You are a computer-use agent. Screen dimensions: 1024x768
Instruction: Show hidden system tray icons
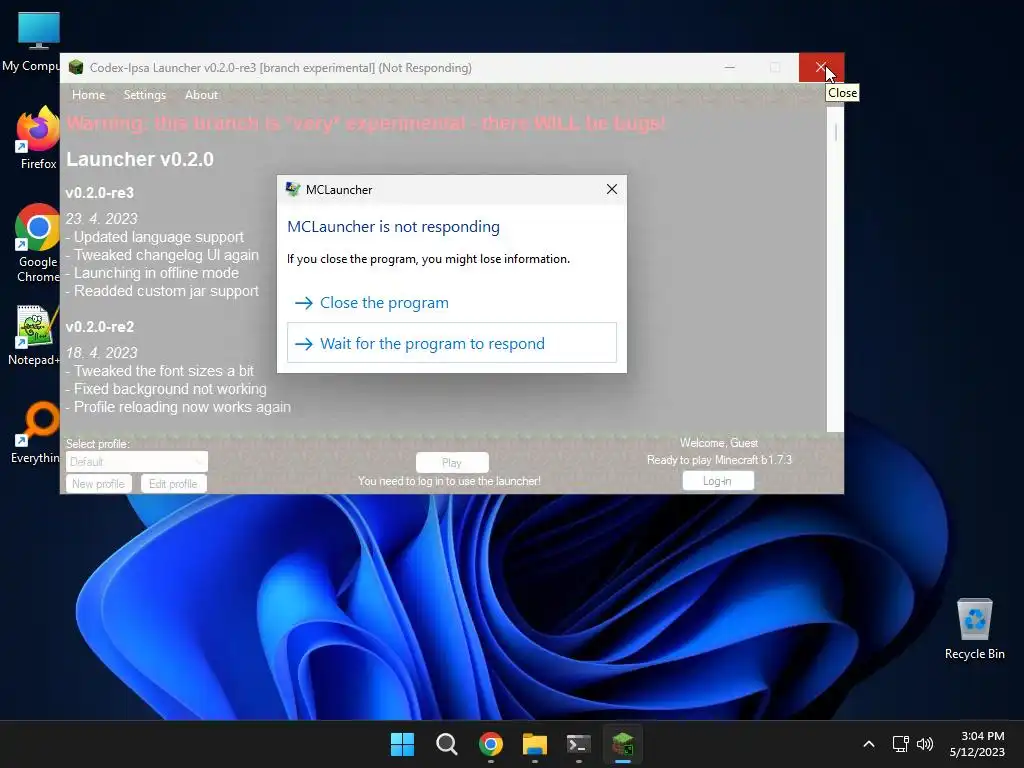pos(869,744)
